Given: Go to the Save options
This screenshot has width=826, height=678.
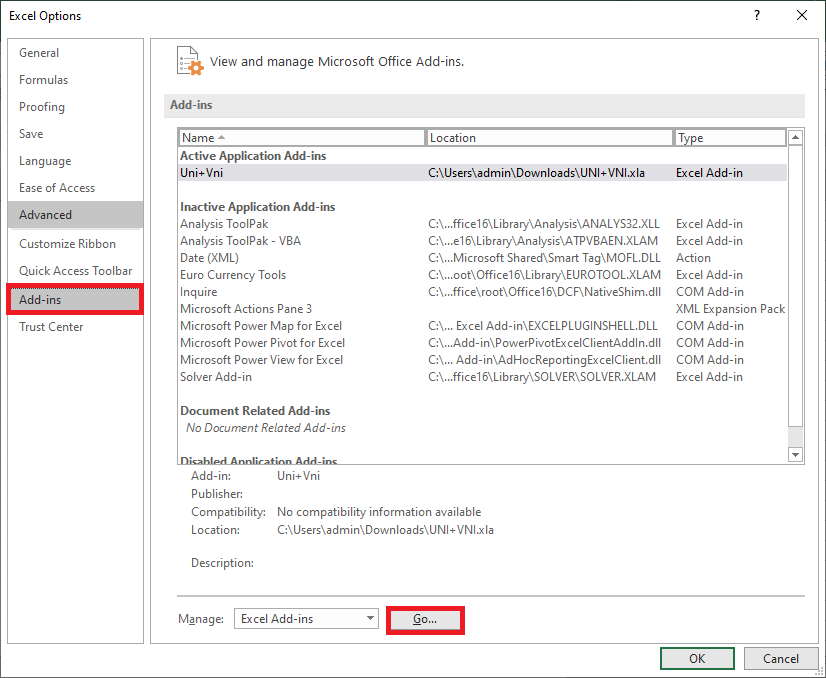Looking at the screenshot, I should click(x=75, y=133).
